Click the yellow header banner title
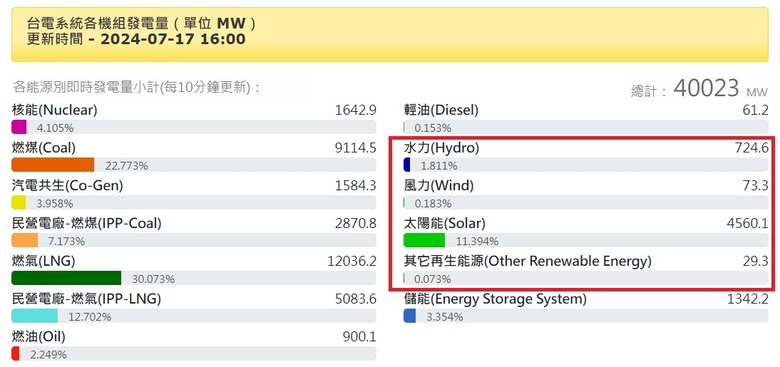Image resolution: width=780 pixels, height=367 pixels. (x=142, y=23)
